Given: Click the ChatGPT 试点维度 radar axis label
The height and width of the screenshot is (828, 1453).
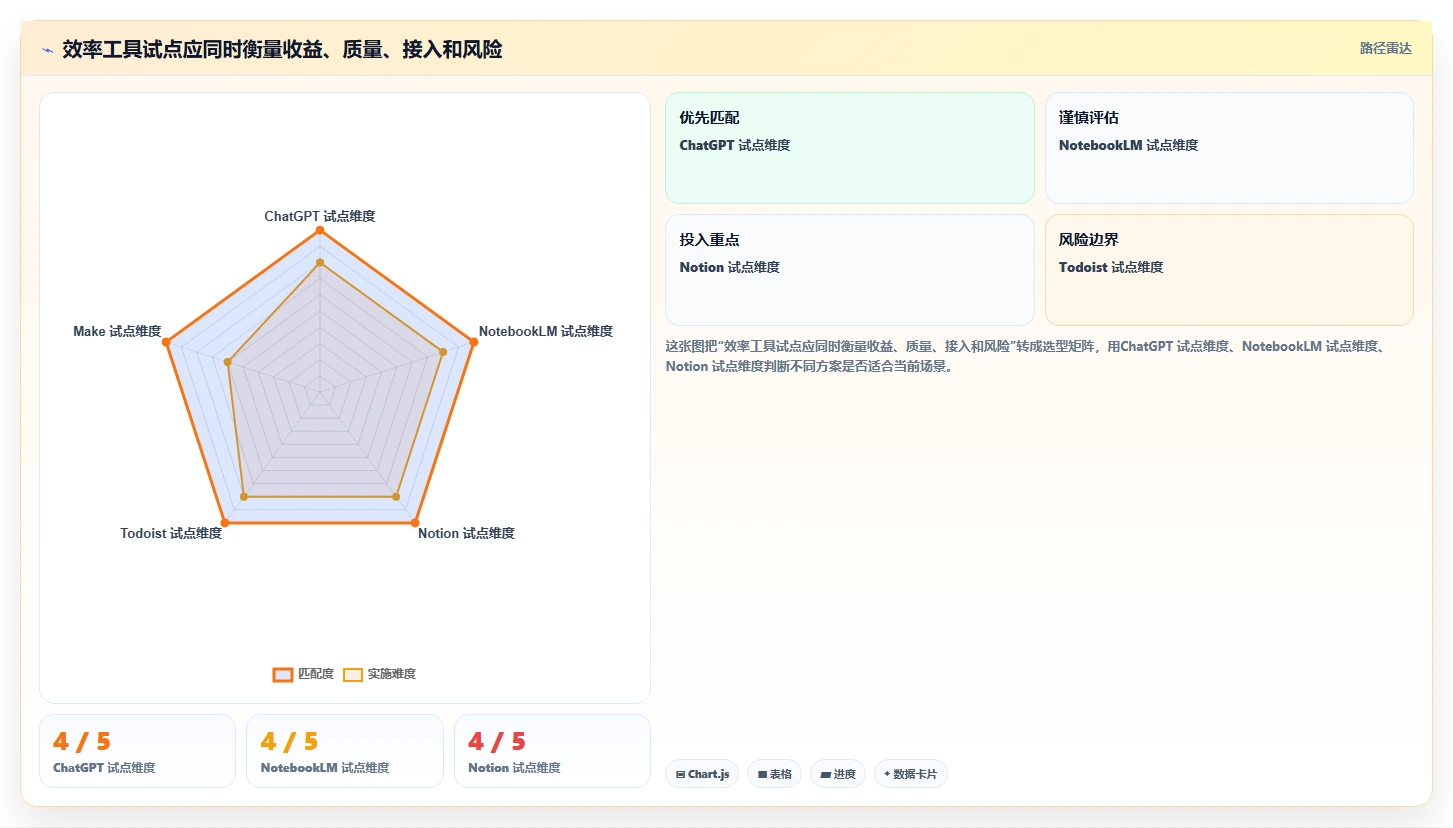Looking at the screenshot, I should tap(320, 216).
